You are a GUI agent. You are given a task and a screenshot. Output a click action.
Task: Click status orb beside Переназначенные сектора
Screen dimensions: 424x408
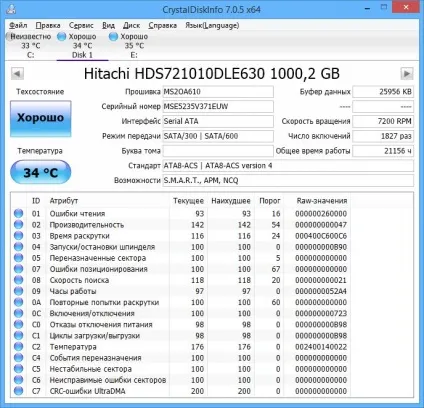click(x=19, y=258)
